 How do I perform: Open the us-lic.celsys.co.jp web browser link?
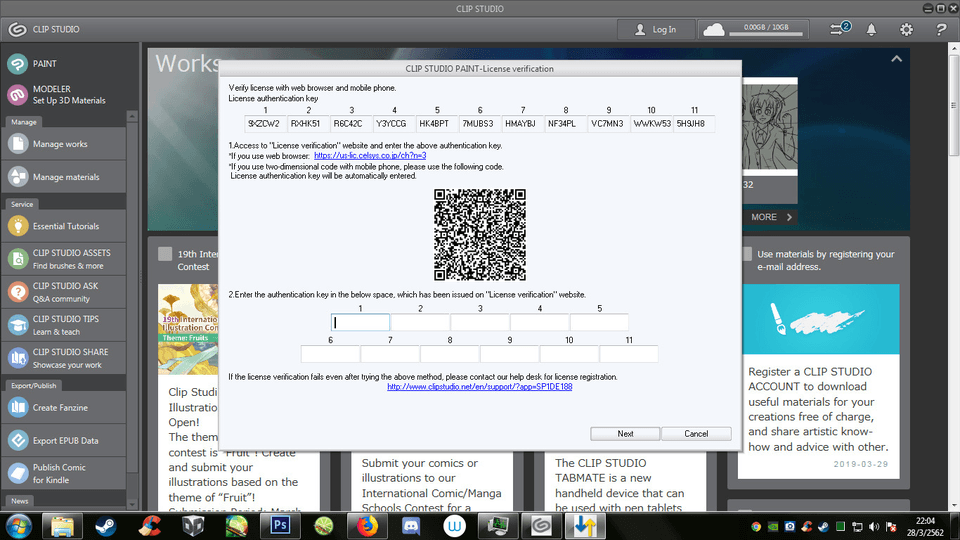click(370, 156)
